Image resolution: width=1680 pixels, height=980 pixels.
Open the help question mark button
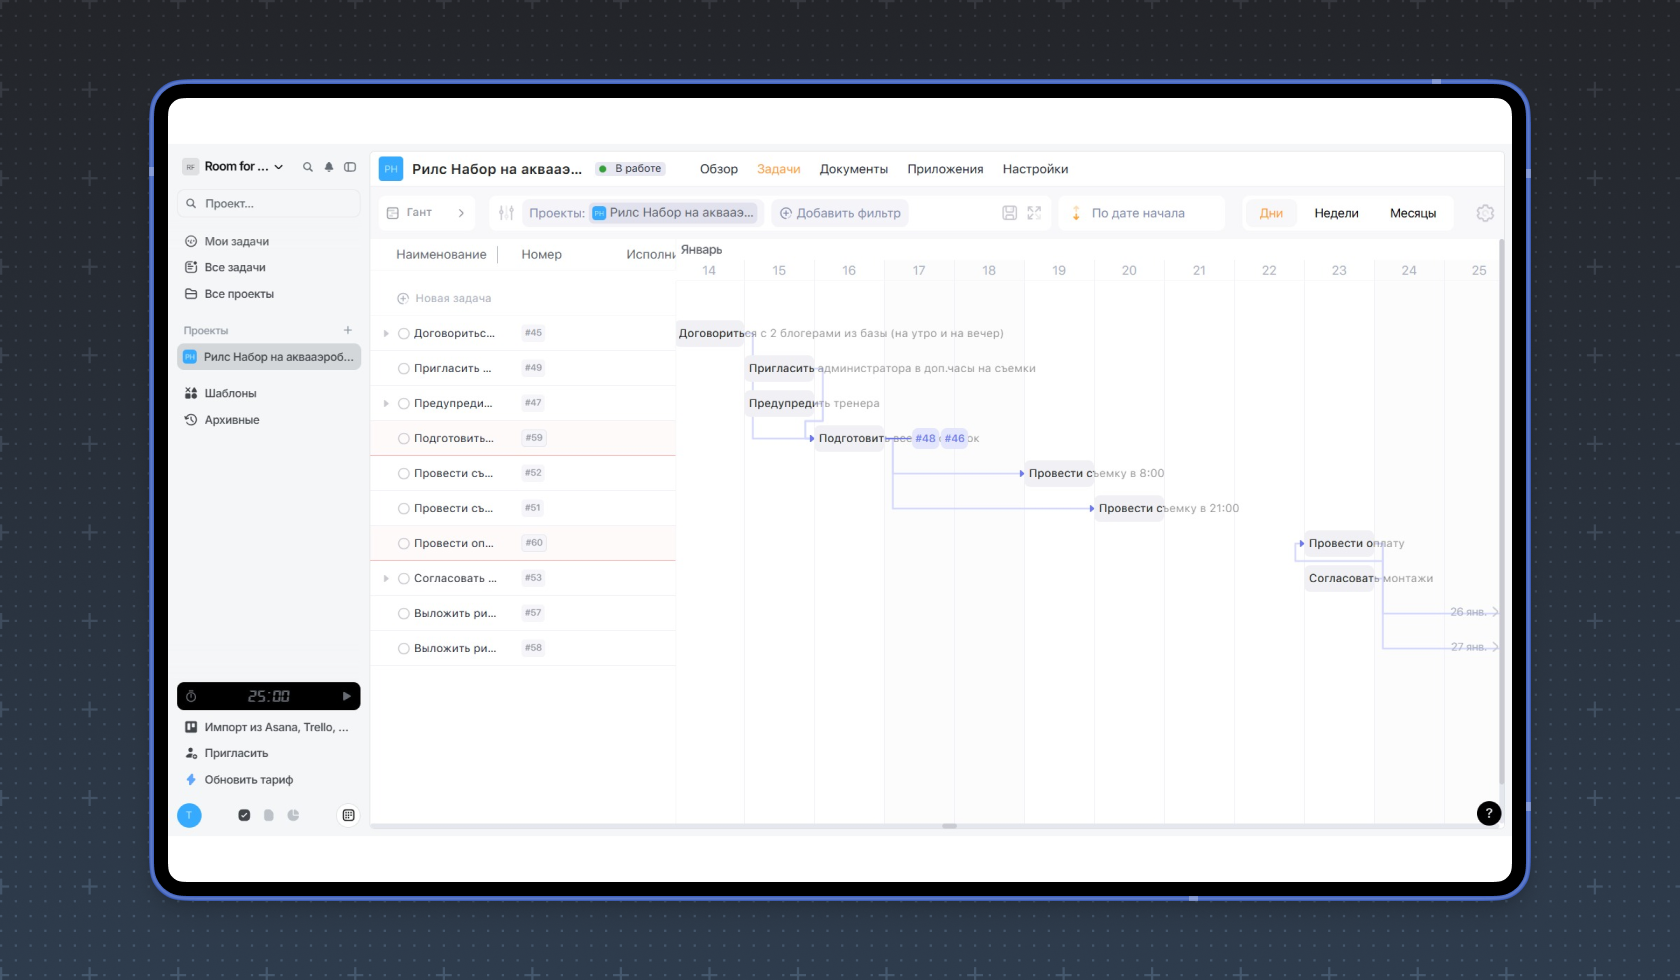click(1488, 813)
